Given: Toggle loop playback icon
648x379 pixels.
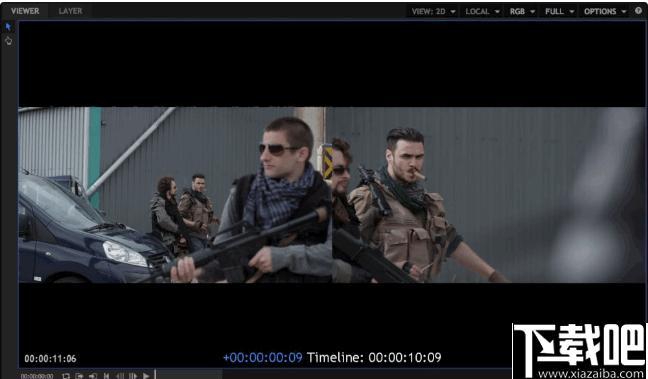Looking at the screenshot, I should [66, 376].
